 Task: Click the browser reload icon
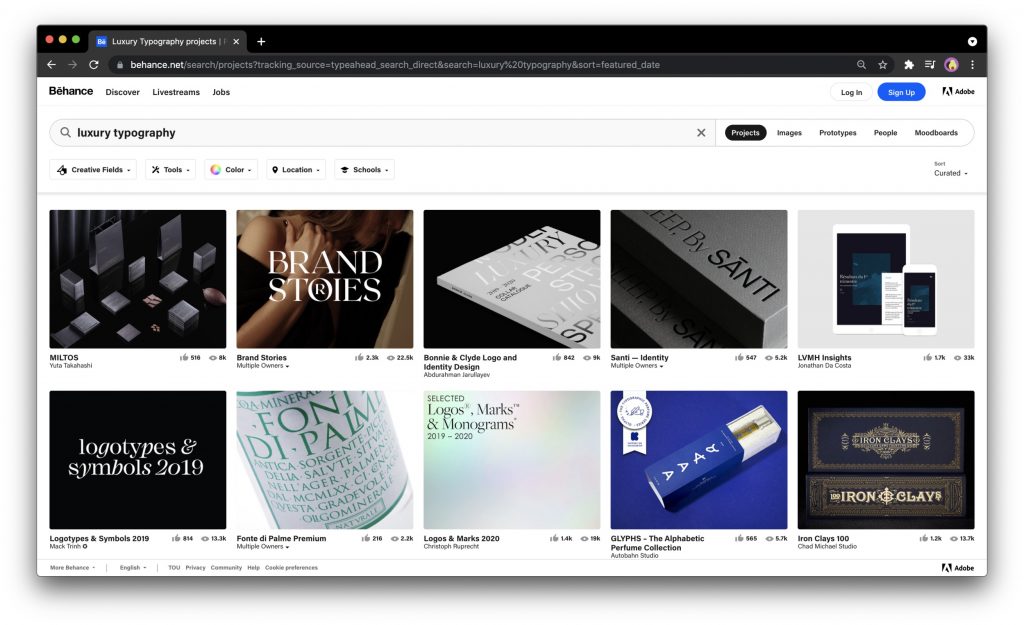coord(94,65)
